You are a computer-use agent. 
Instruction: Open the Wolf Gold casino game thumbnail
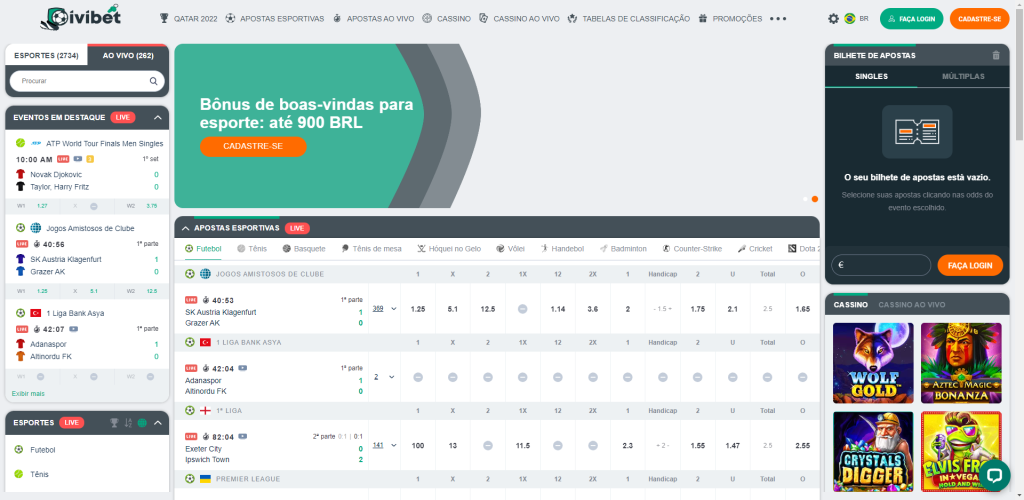pyautogui.click(x=873, y=362)
